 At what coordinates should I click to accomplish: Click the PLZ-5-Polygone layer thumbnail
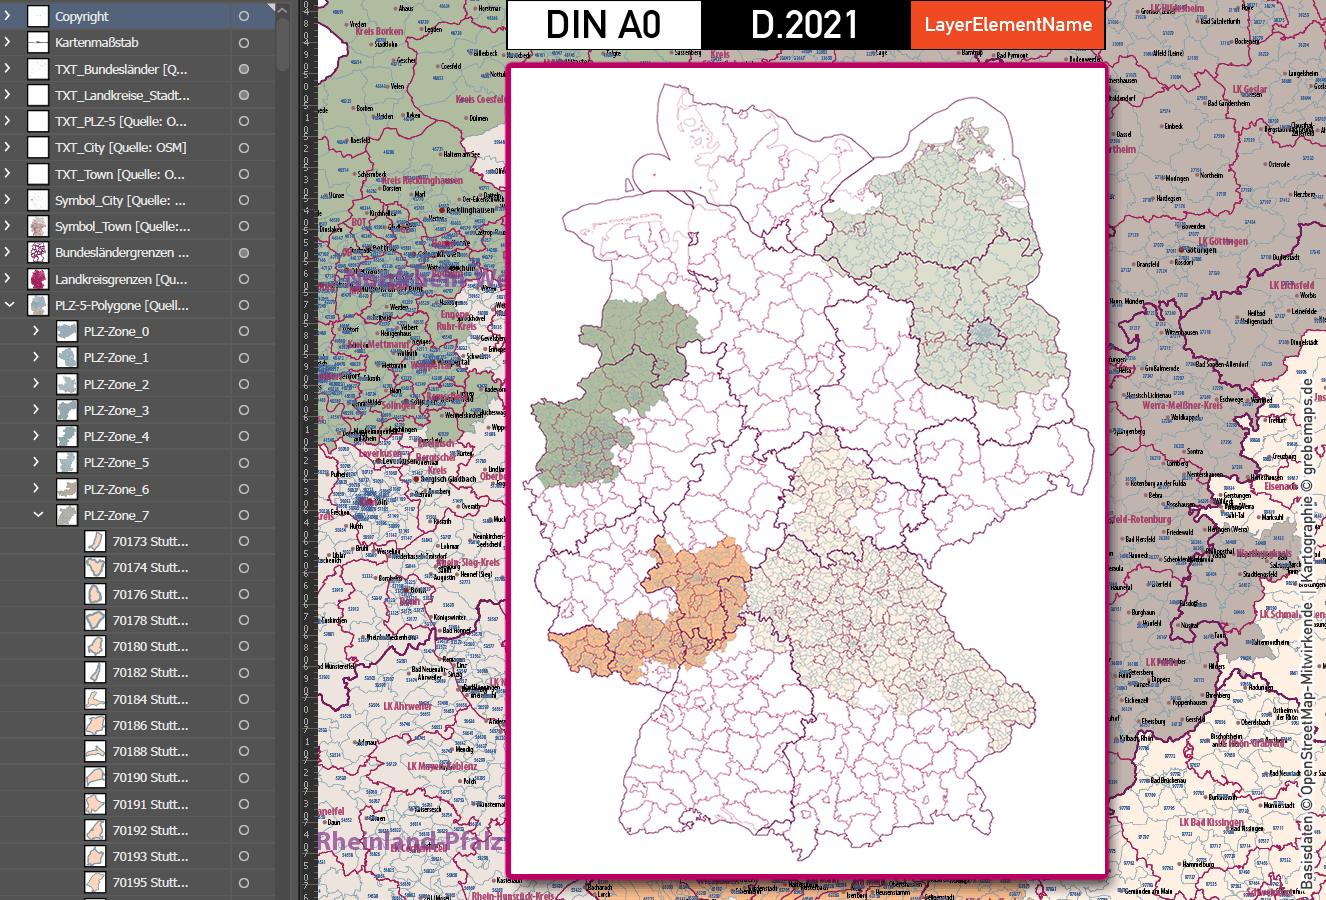click(38, 305)
